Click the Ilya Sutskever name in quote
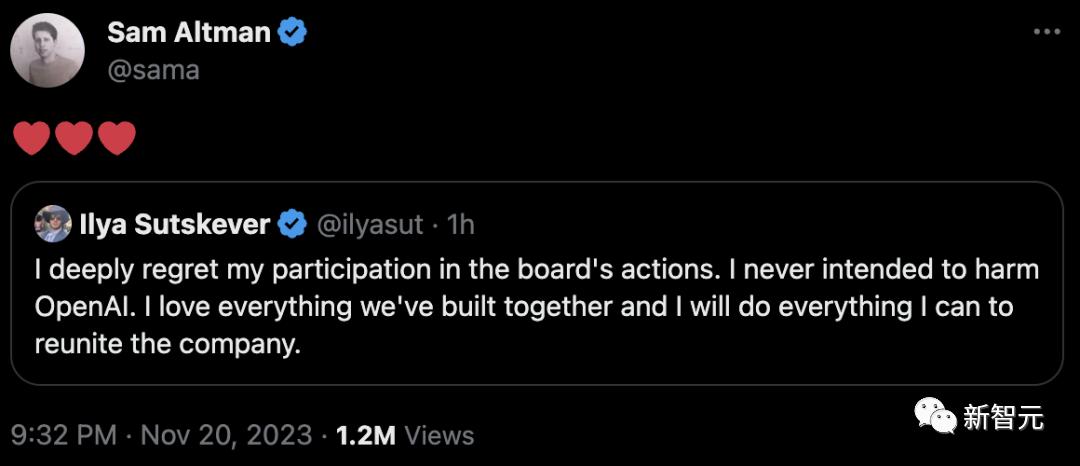The height and width of the screenshot is (466, 1080). (x=174, y=224)
